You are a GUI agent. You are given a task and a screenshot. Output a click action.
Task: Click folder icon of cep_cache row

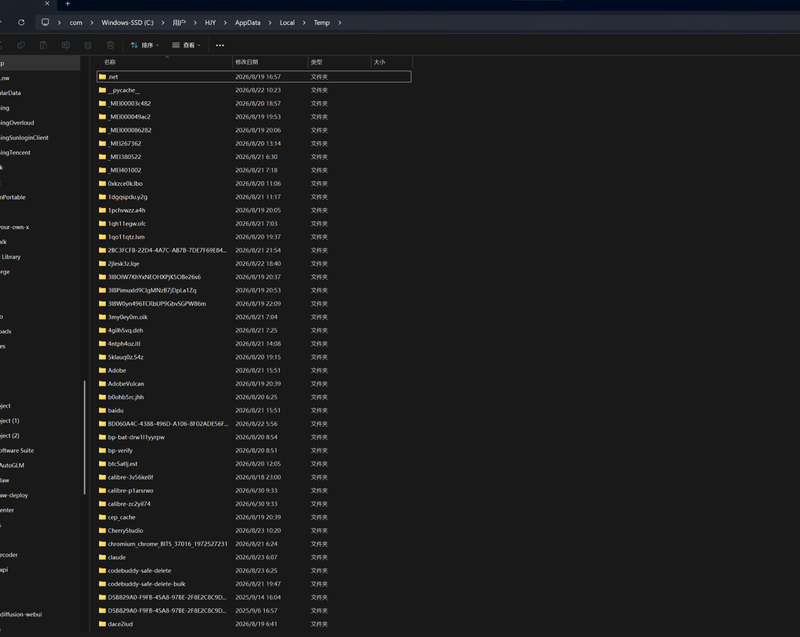pos(103,517)
